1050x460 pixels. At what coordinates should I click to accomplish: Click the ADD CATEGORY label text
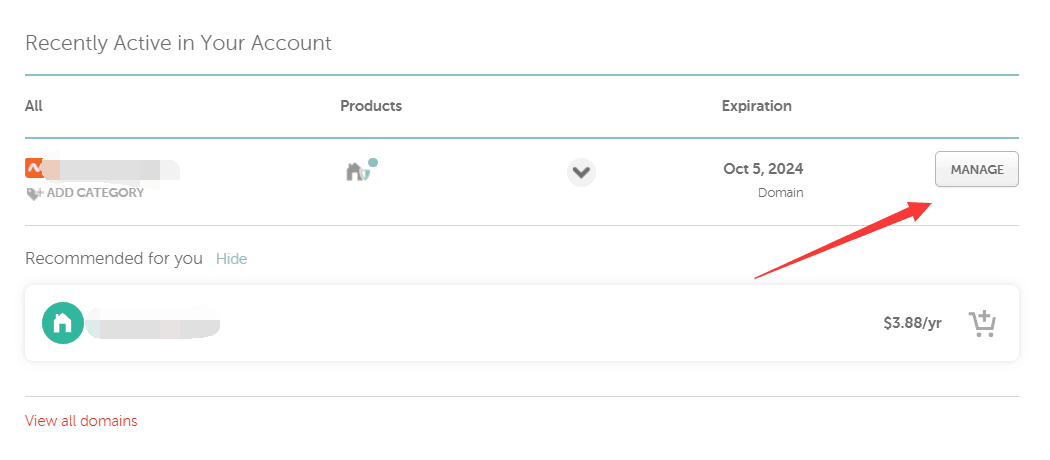click(x=95, y=193)
